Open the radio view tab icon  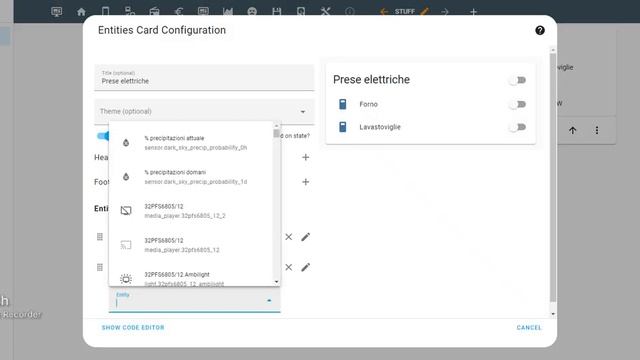point(154,12)
